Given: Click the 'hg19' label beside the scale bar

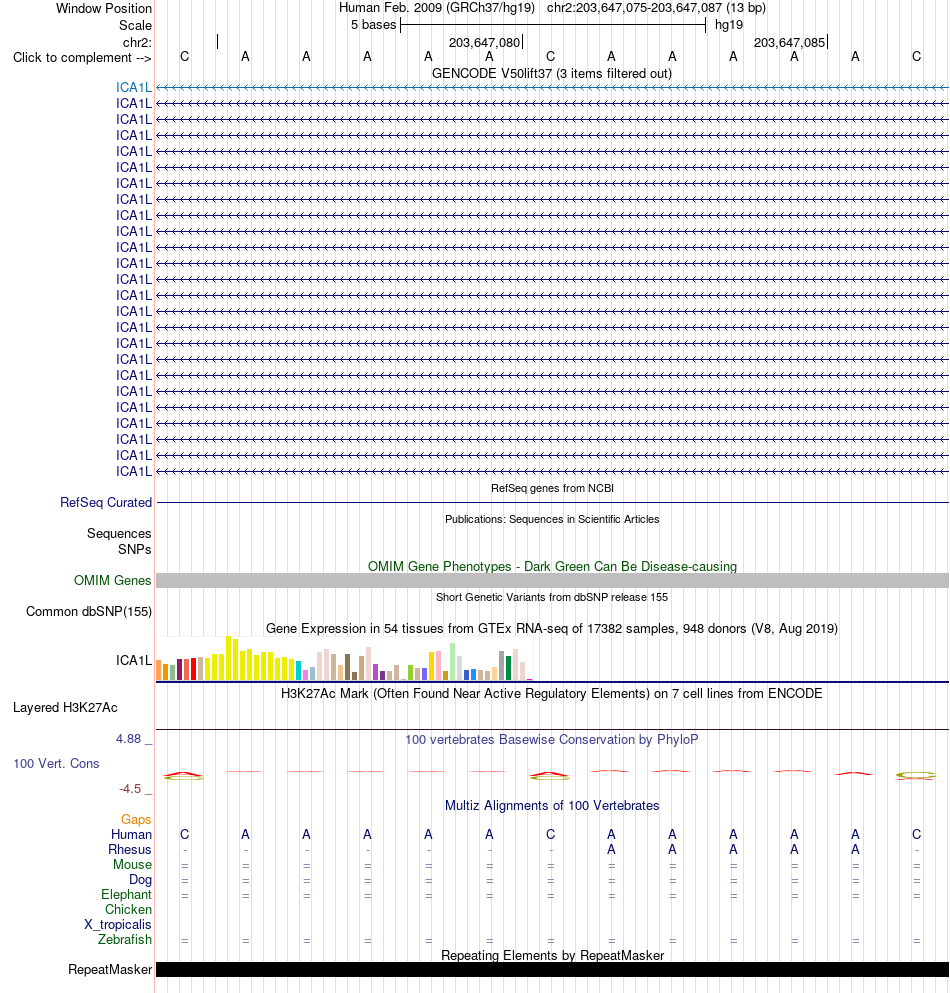Looking at the screenshot, I should (729, 25).
